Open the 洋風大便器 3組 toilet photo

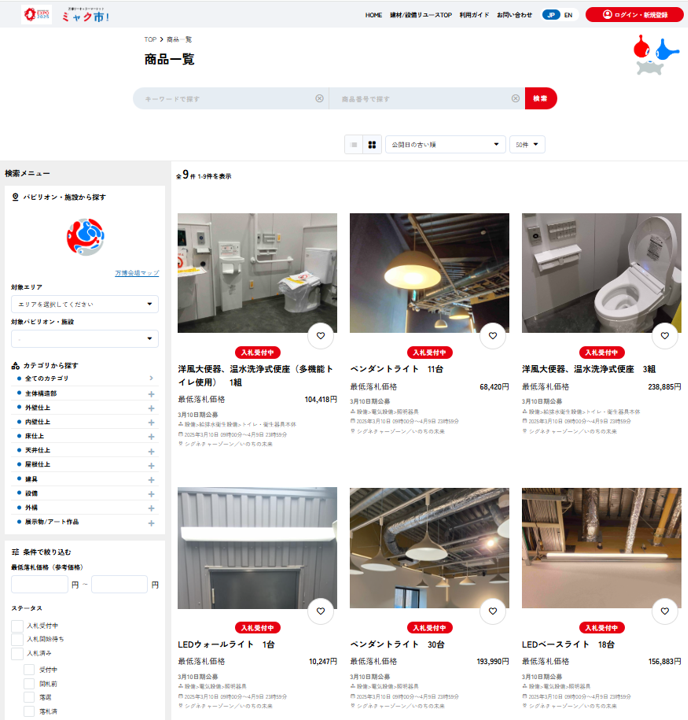point(602,273)
